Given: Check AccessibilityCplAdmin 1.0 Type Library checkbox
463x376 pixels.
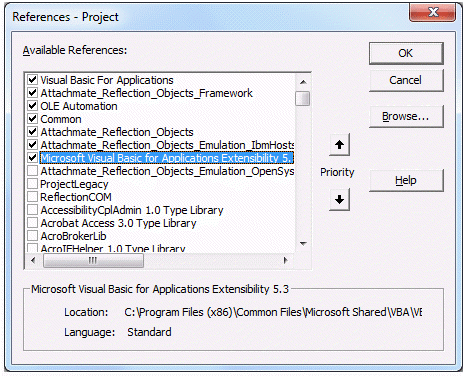Looking at the screenshot, I should [32, 210].
